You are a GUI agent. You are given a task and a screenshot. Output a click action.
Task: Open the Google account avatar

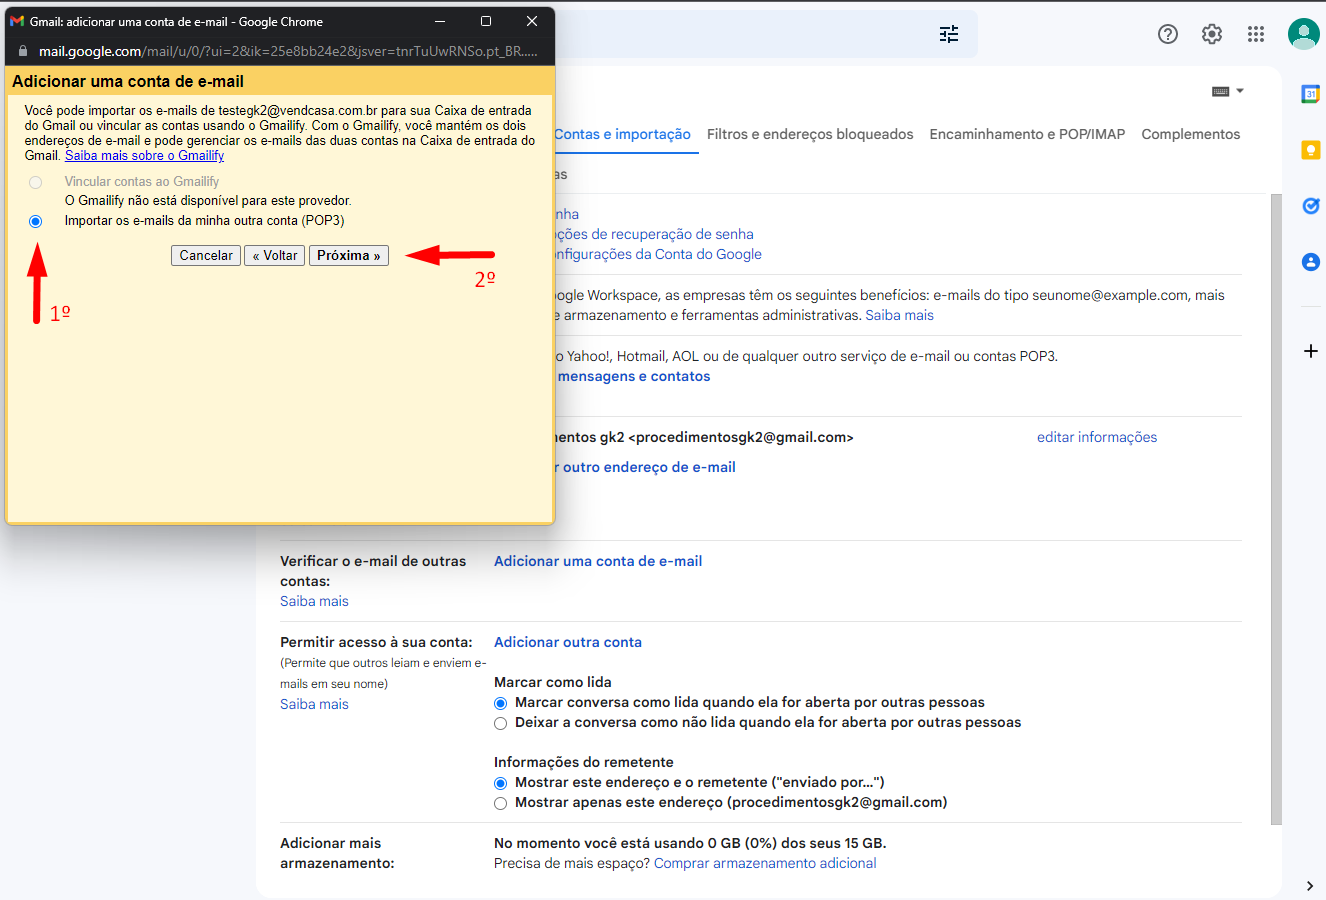tap(1304, 34)
